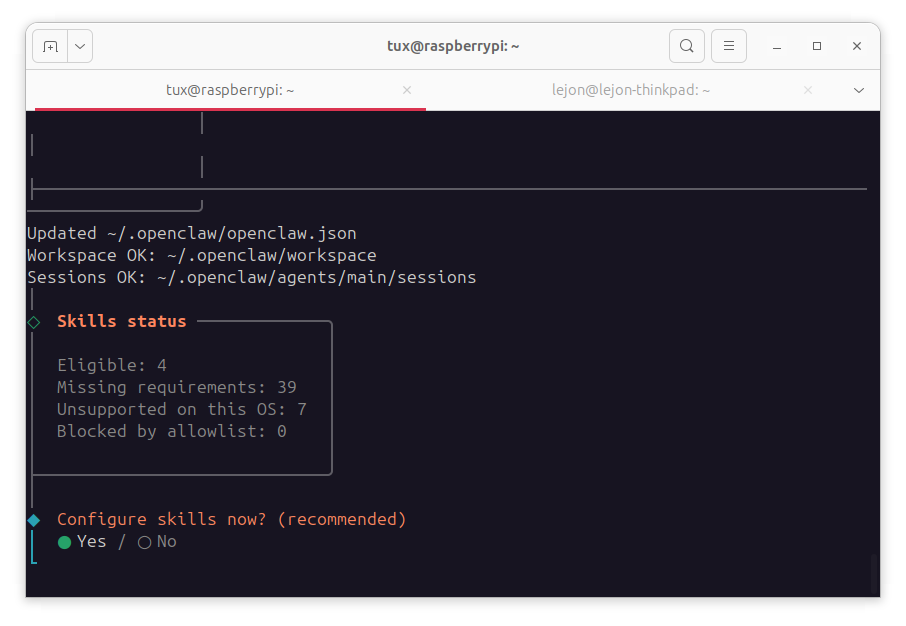Expand the new tab profile dropdown arrow
This screenshot has height=626, width=906.
(80, 46)
